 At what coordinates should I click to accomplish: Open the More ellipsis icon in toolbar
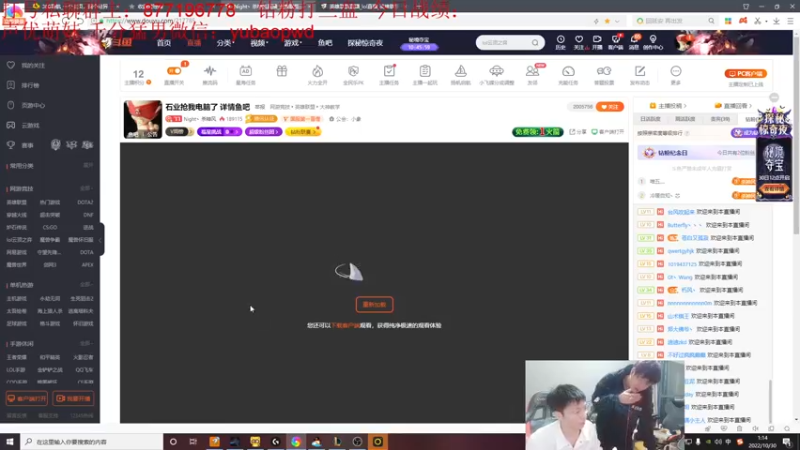(676, 71)
